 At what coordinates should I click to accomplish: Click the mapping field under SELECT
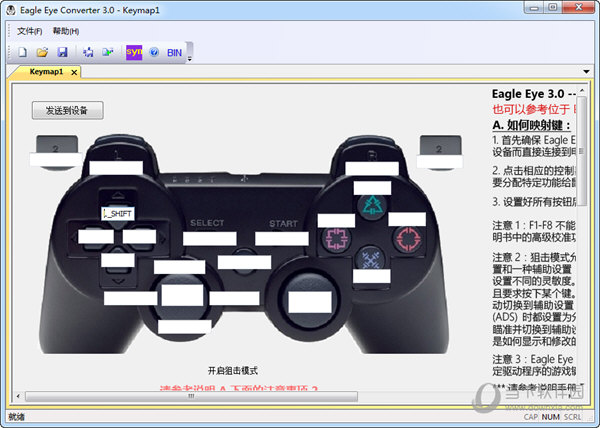click(210, 239)
